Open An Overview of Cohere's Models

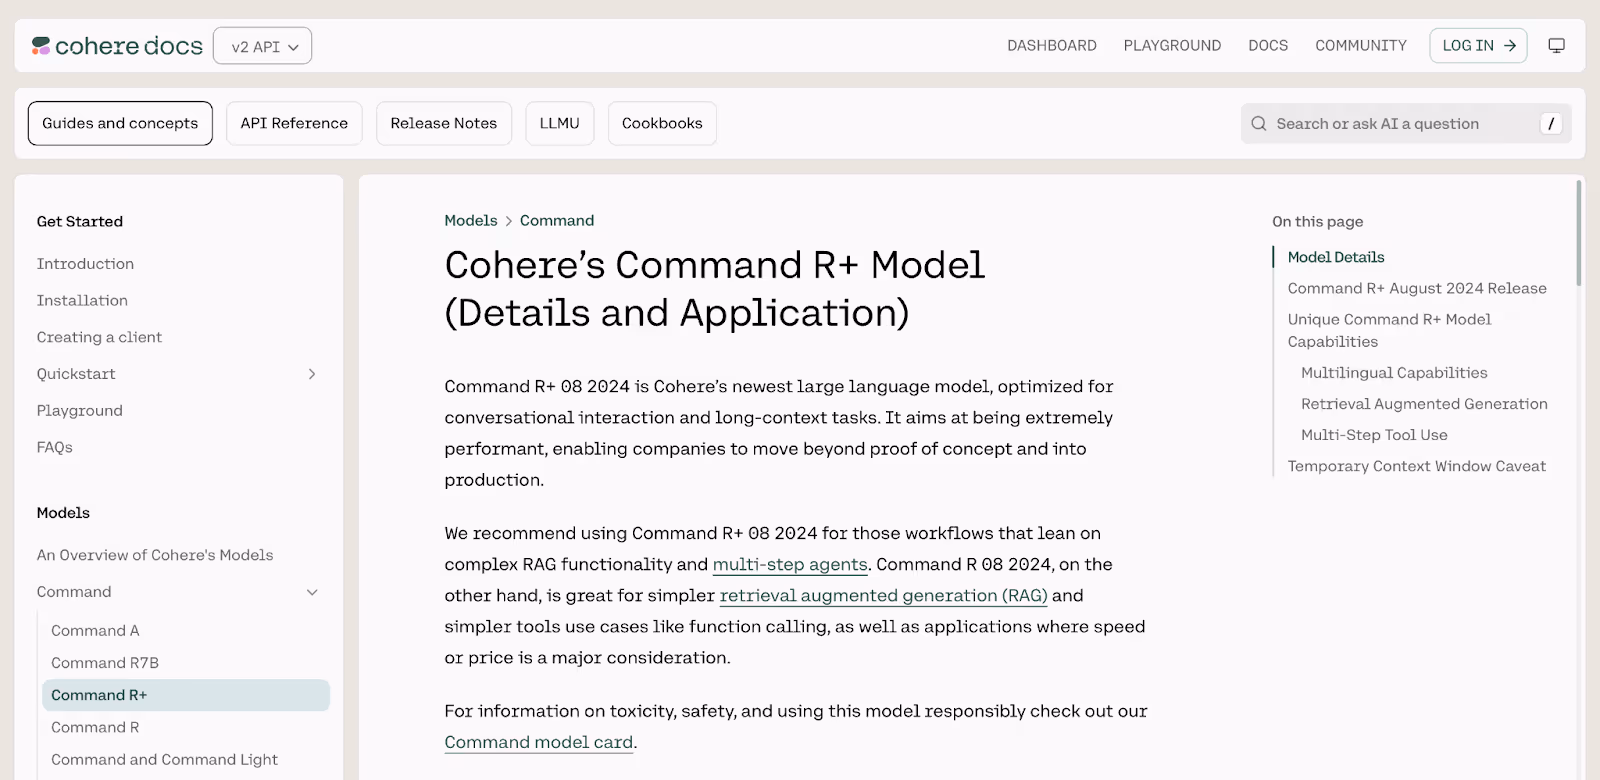[155, 555]
